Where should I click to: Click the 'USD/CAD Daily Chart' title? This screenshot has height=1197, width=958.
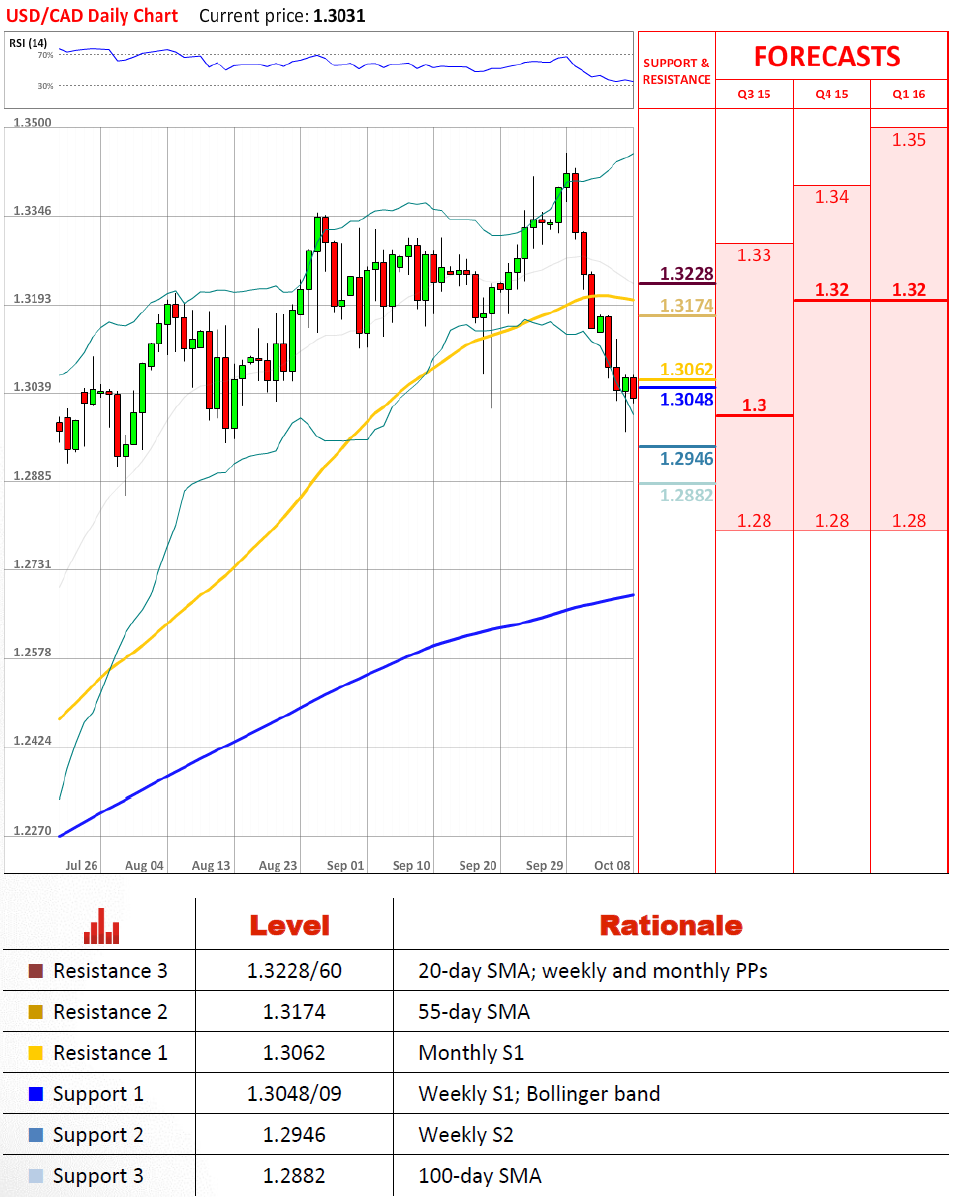[92, 16]
